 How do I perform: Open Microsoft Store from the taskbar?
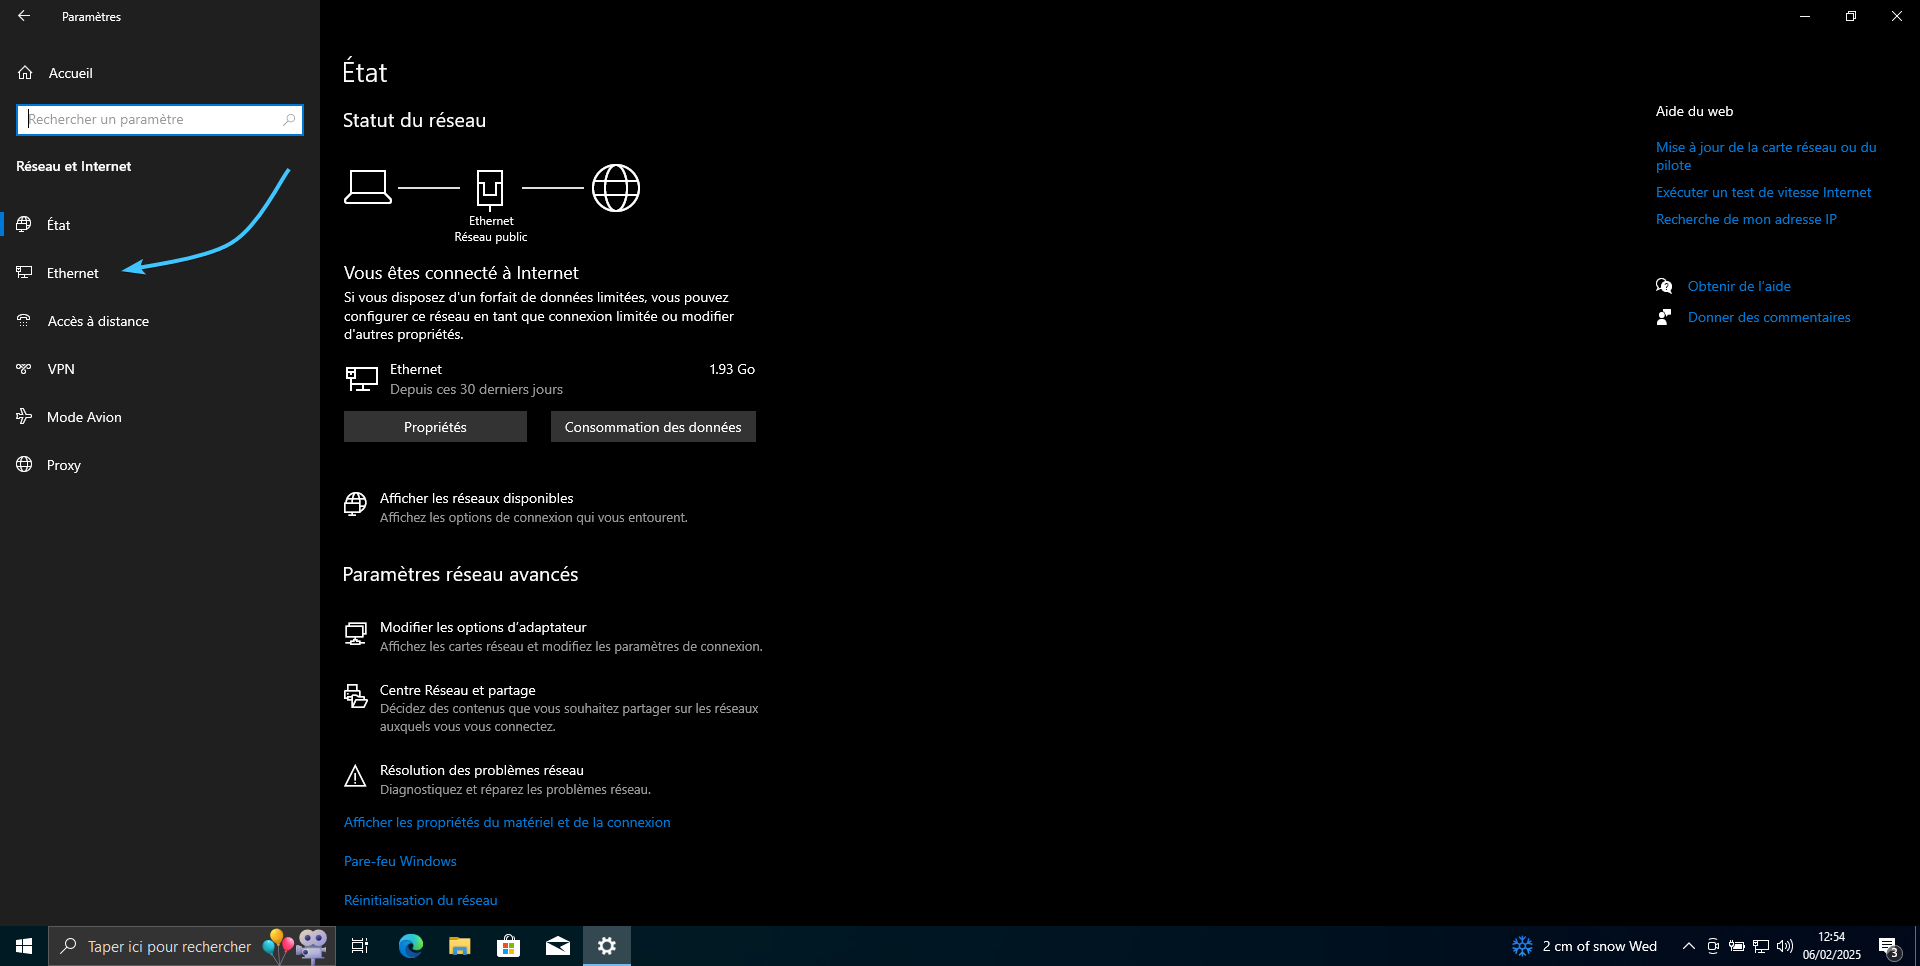coord(509,946)
